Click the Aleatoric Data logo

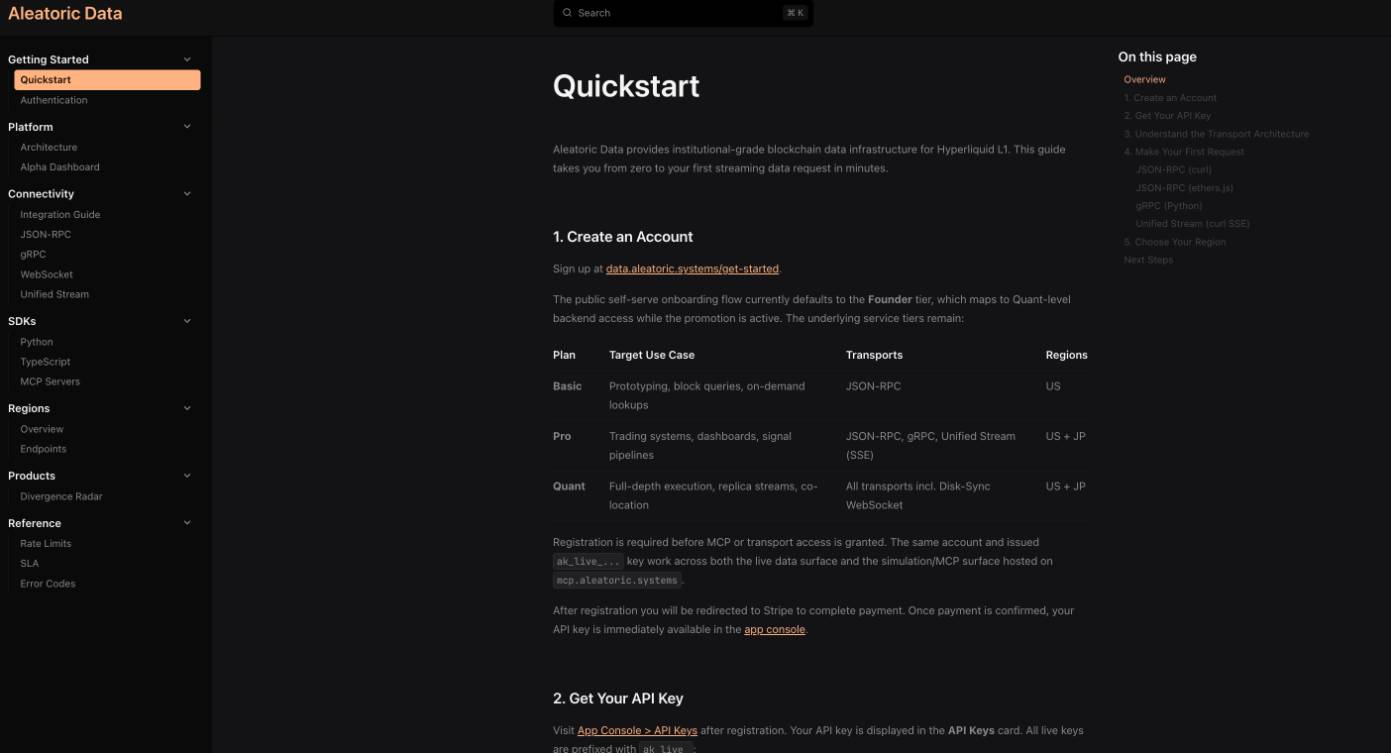(x=65, y=13)
